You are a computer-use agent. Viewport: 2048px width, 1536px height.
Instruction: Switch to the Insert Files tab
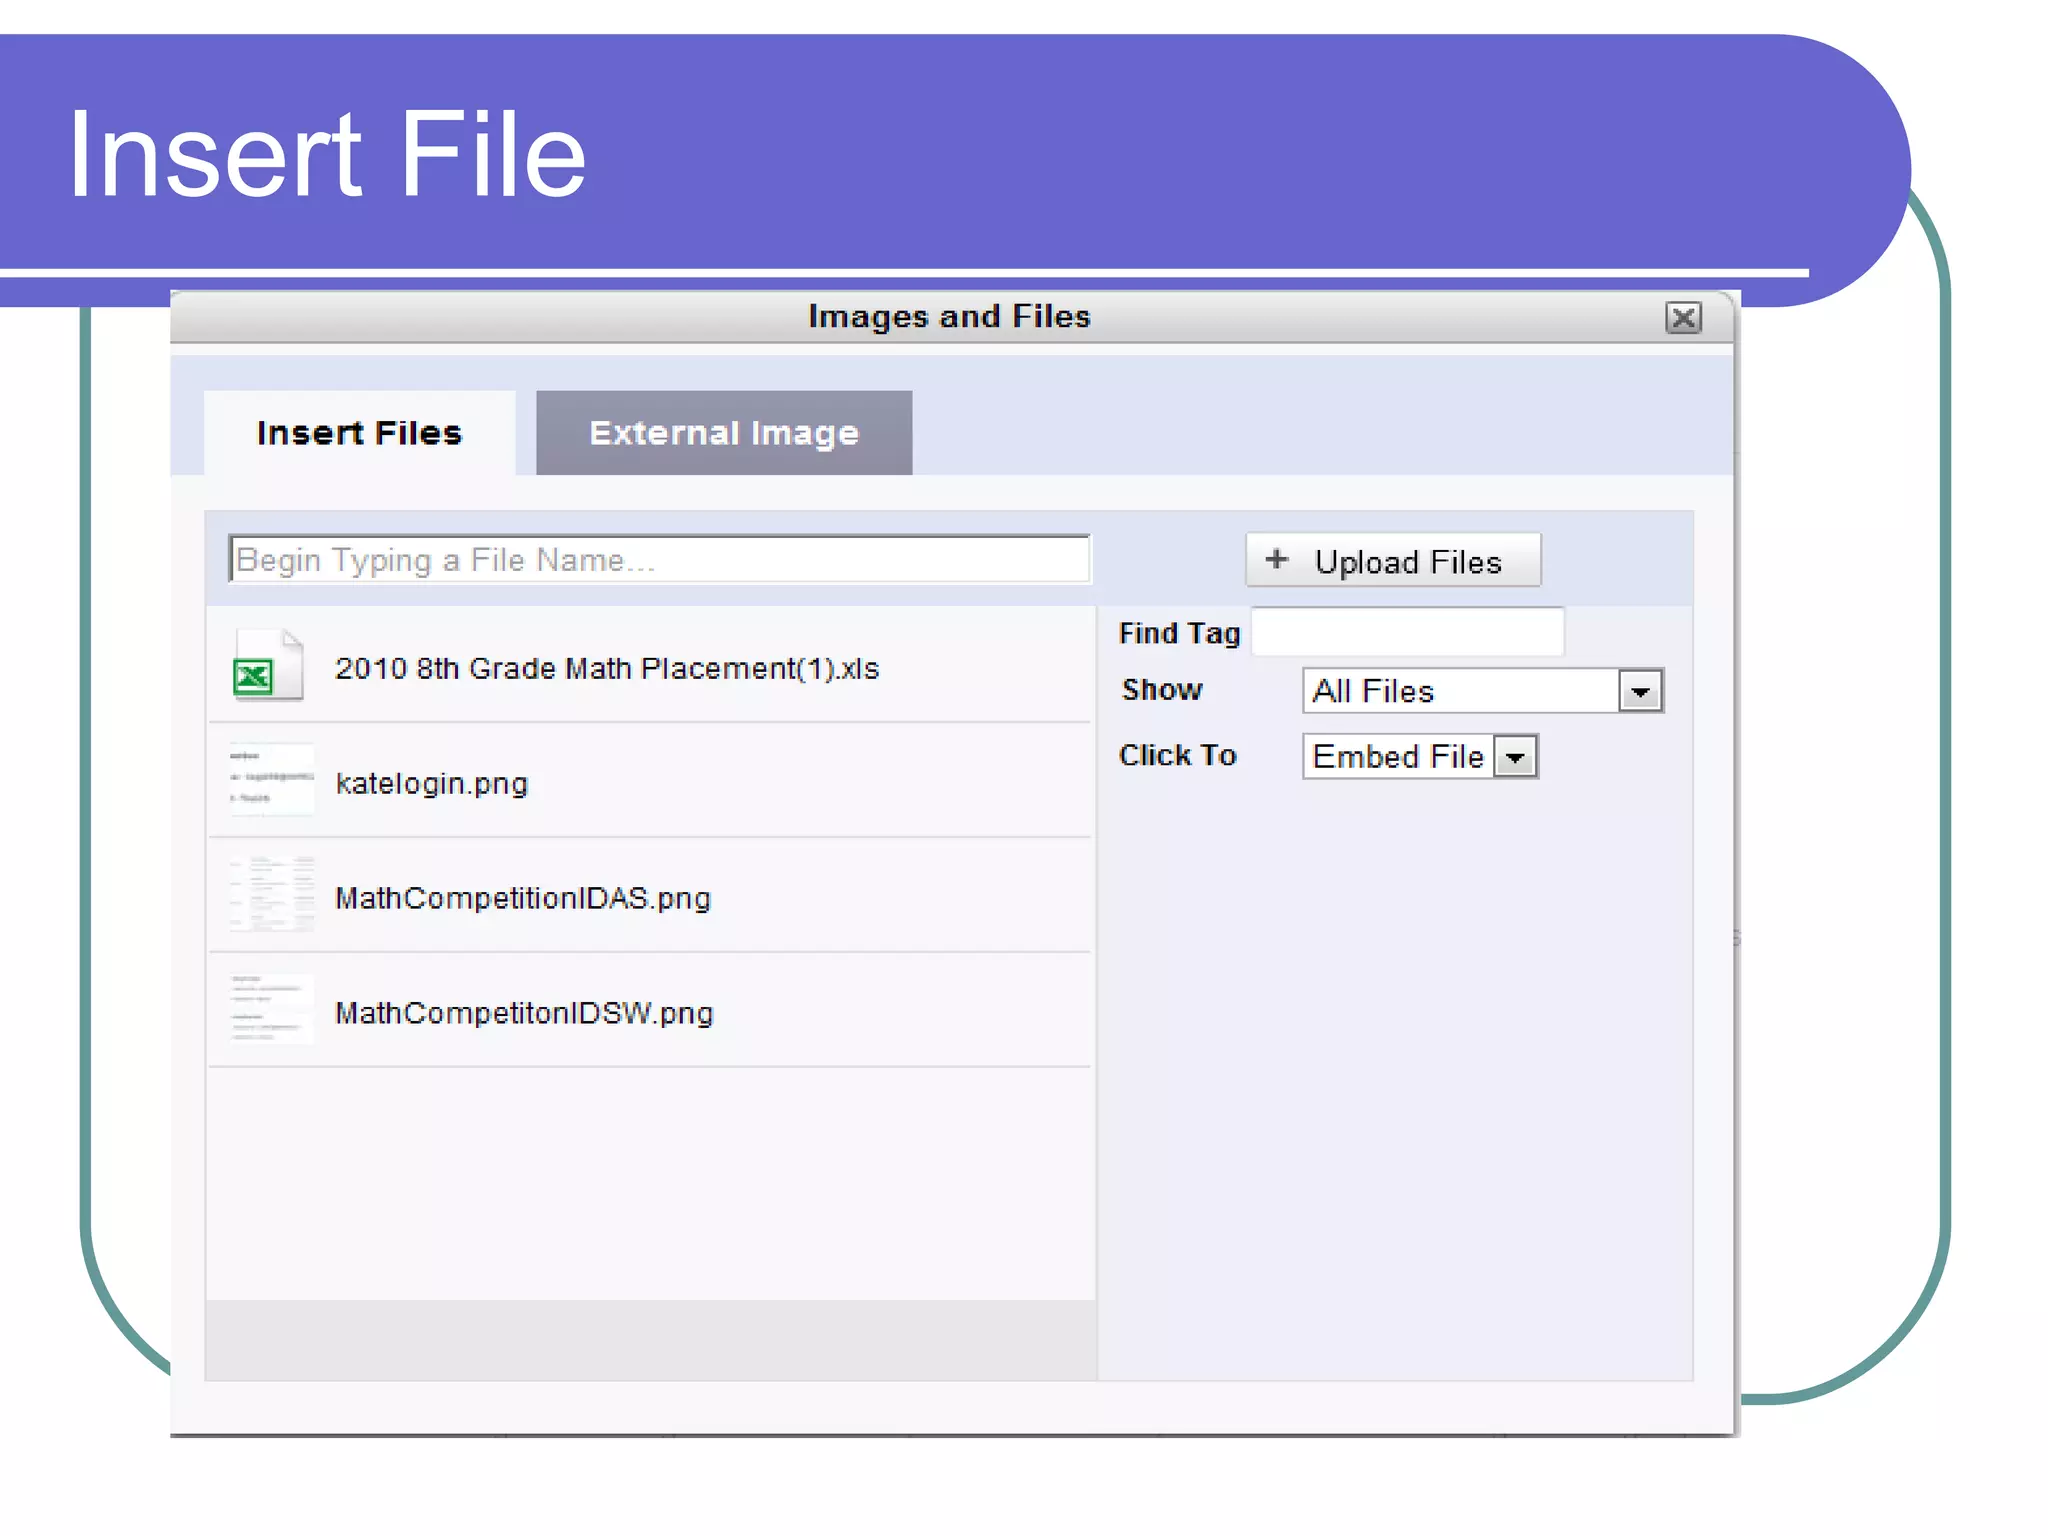[x=359, y=433]
